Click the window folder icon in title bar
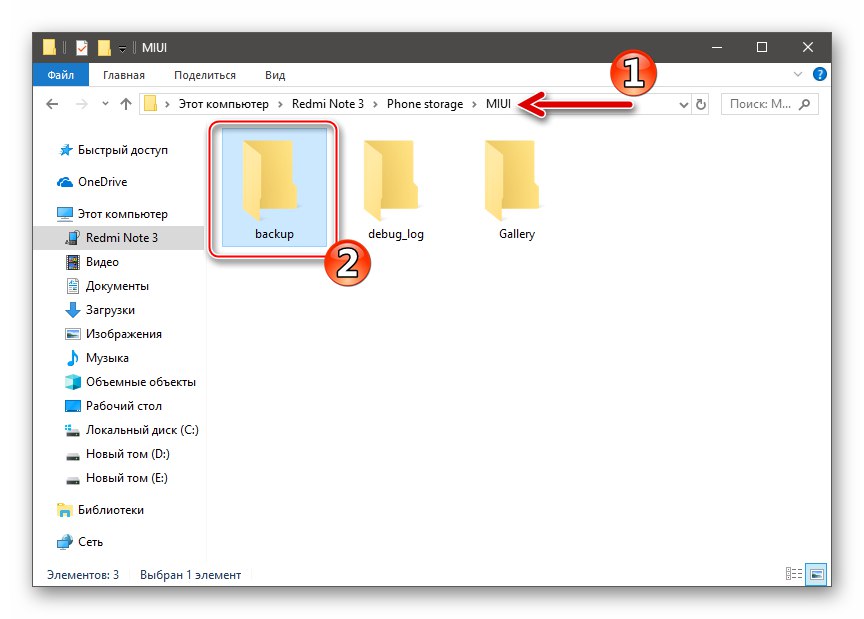This screenshot has height=619, width=864. 50,48
